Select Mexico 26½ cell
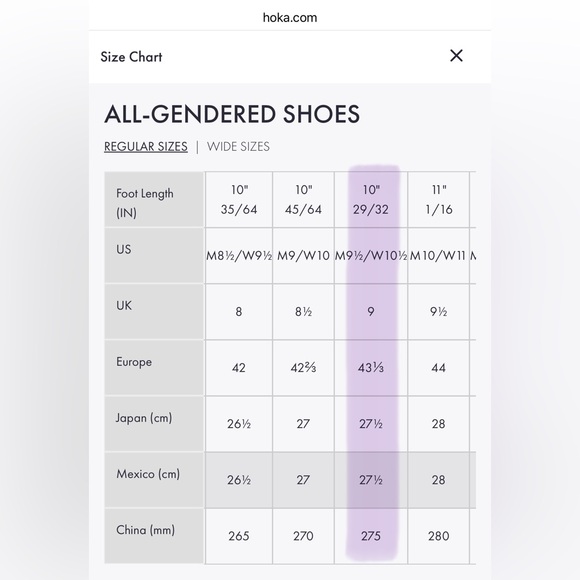The image size is (580, 580). [239, 480]
